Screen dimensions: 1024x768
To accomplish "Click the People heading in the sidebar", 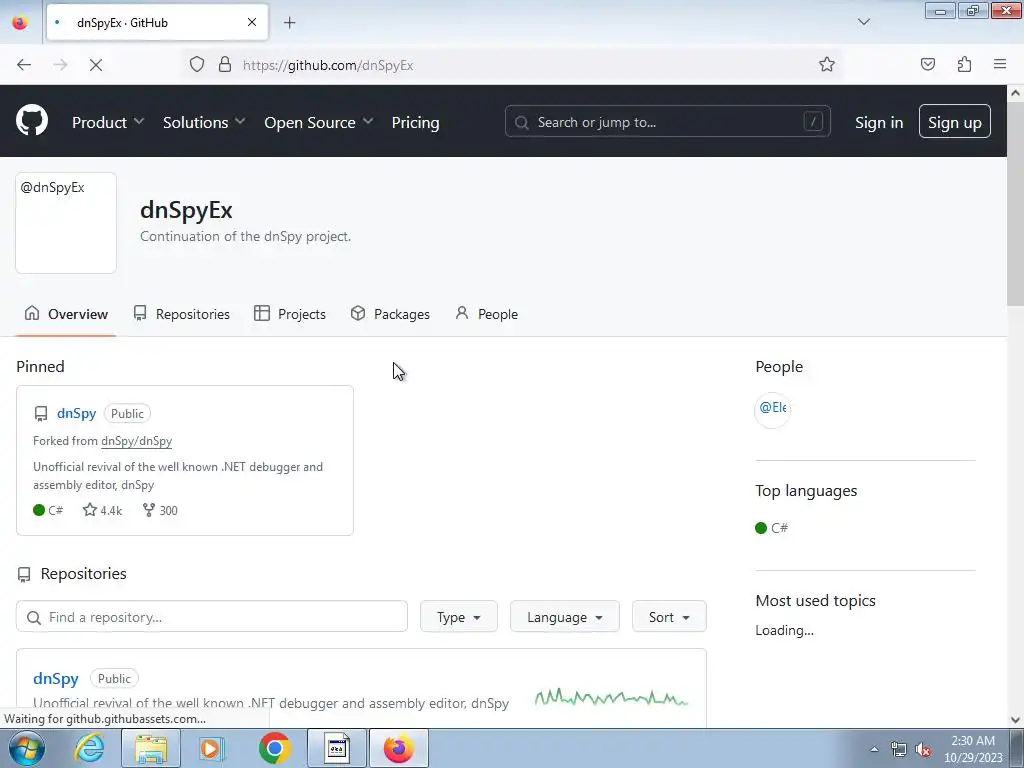I will pos(779,366).
